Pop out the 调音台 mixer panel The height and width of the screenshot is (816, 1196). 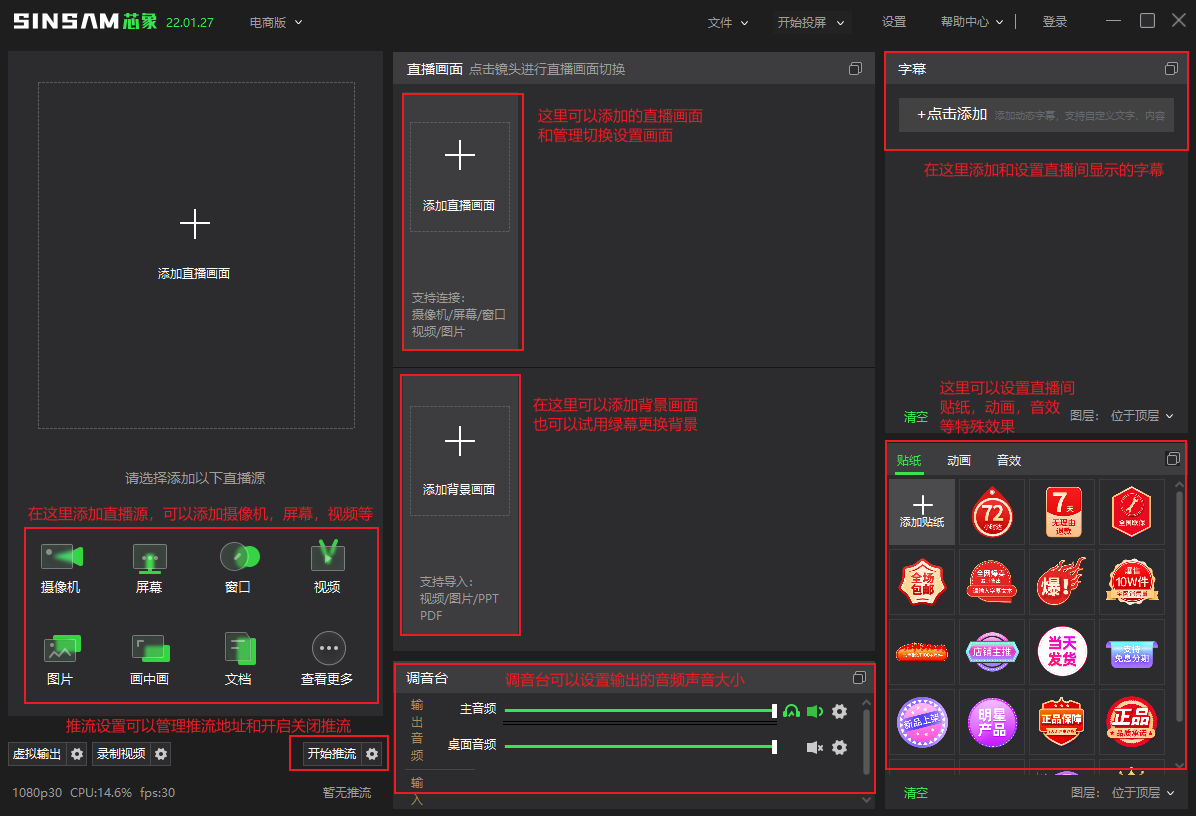click(x=859, y=677)
